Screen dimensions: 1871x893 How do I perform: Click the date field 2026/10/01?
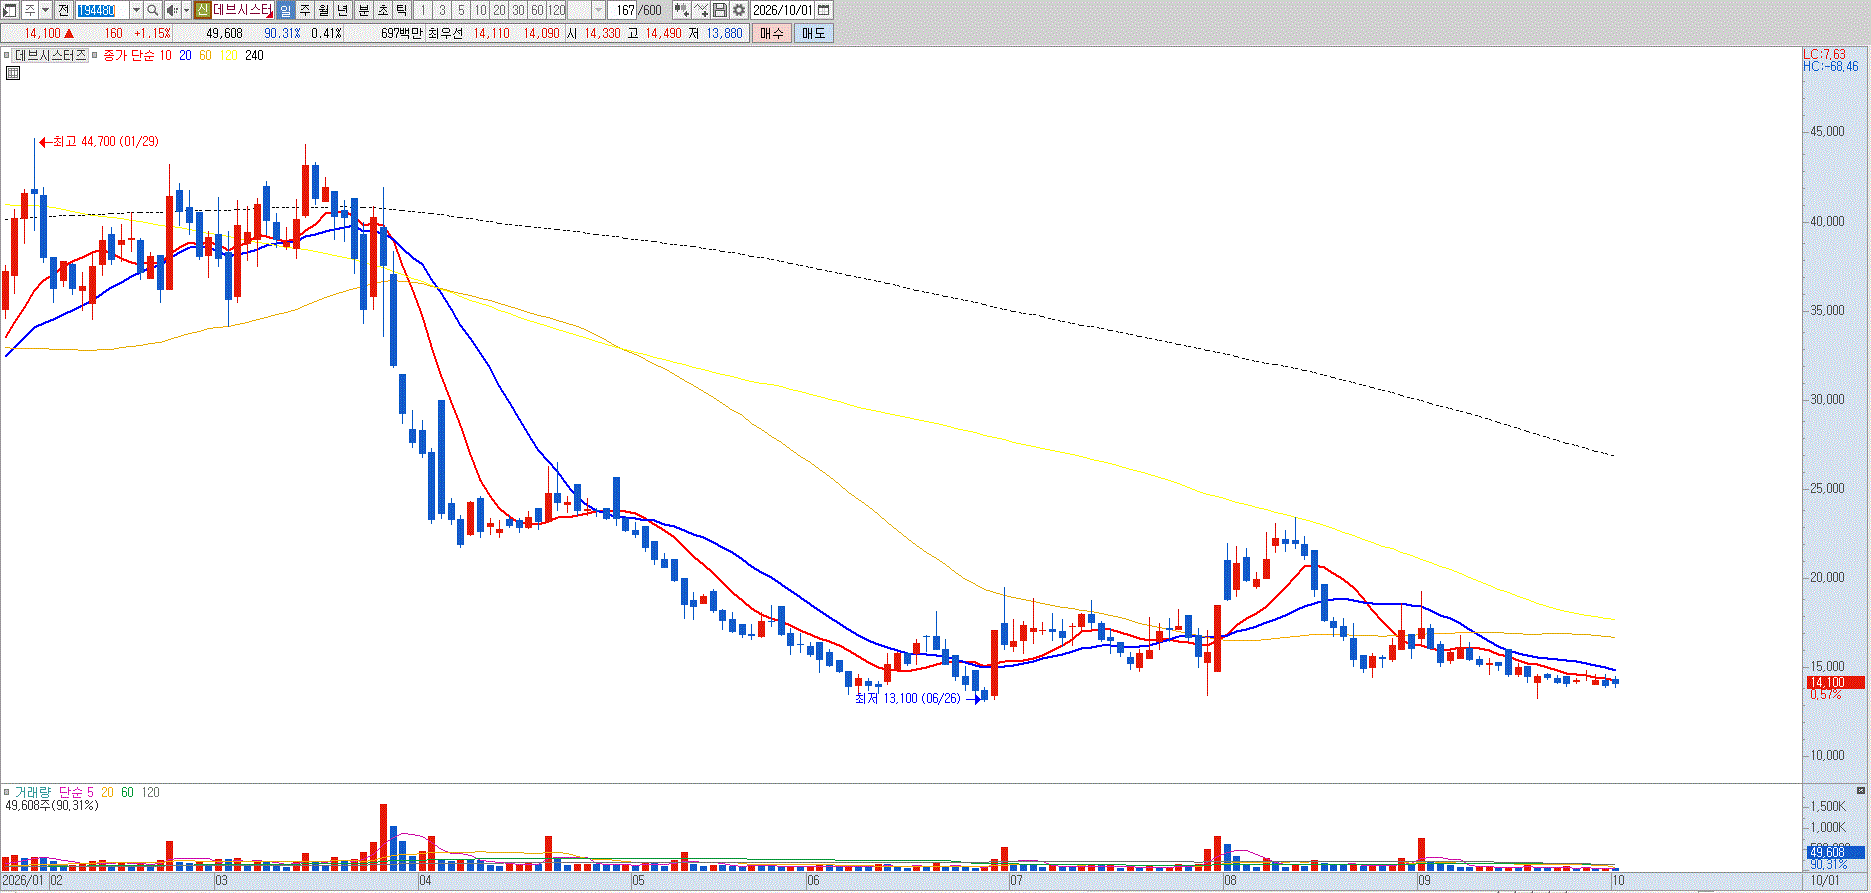coord(783,10)
